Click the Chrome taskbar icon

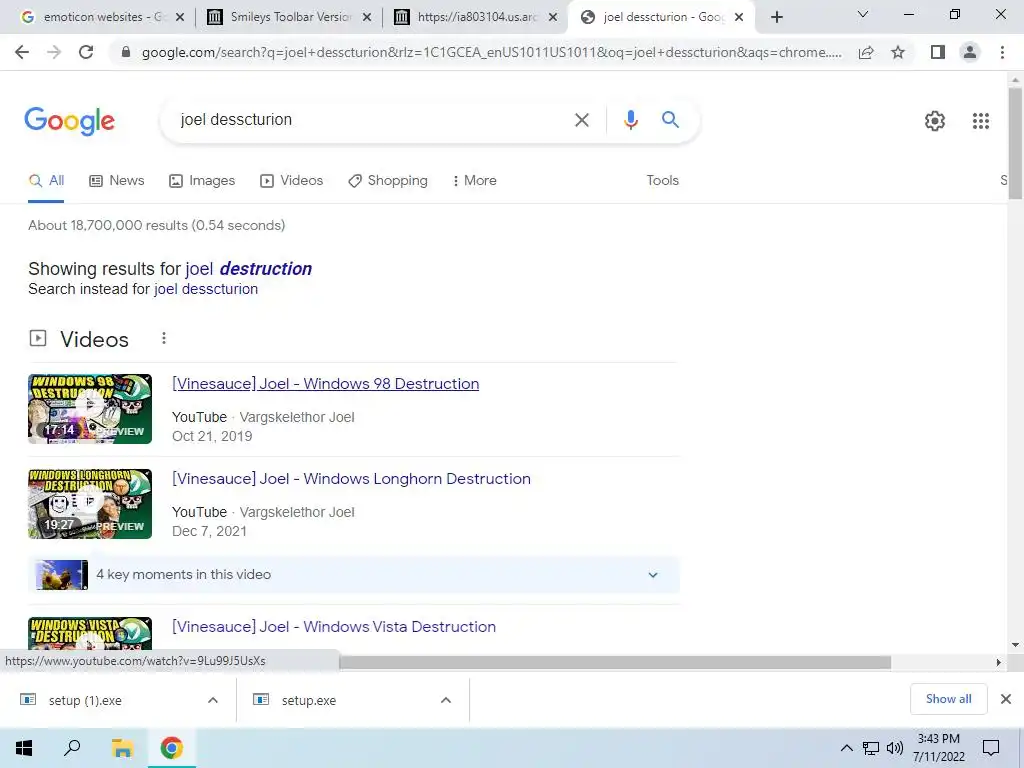click(172, 748)
